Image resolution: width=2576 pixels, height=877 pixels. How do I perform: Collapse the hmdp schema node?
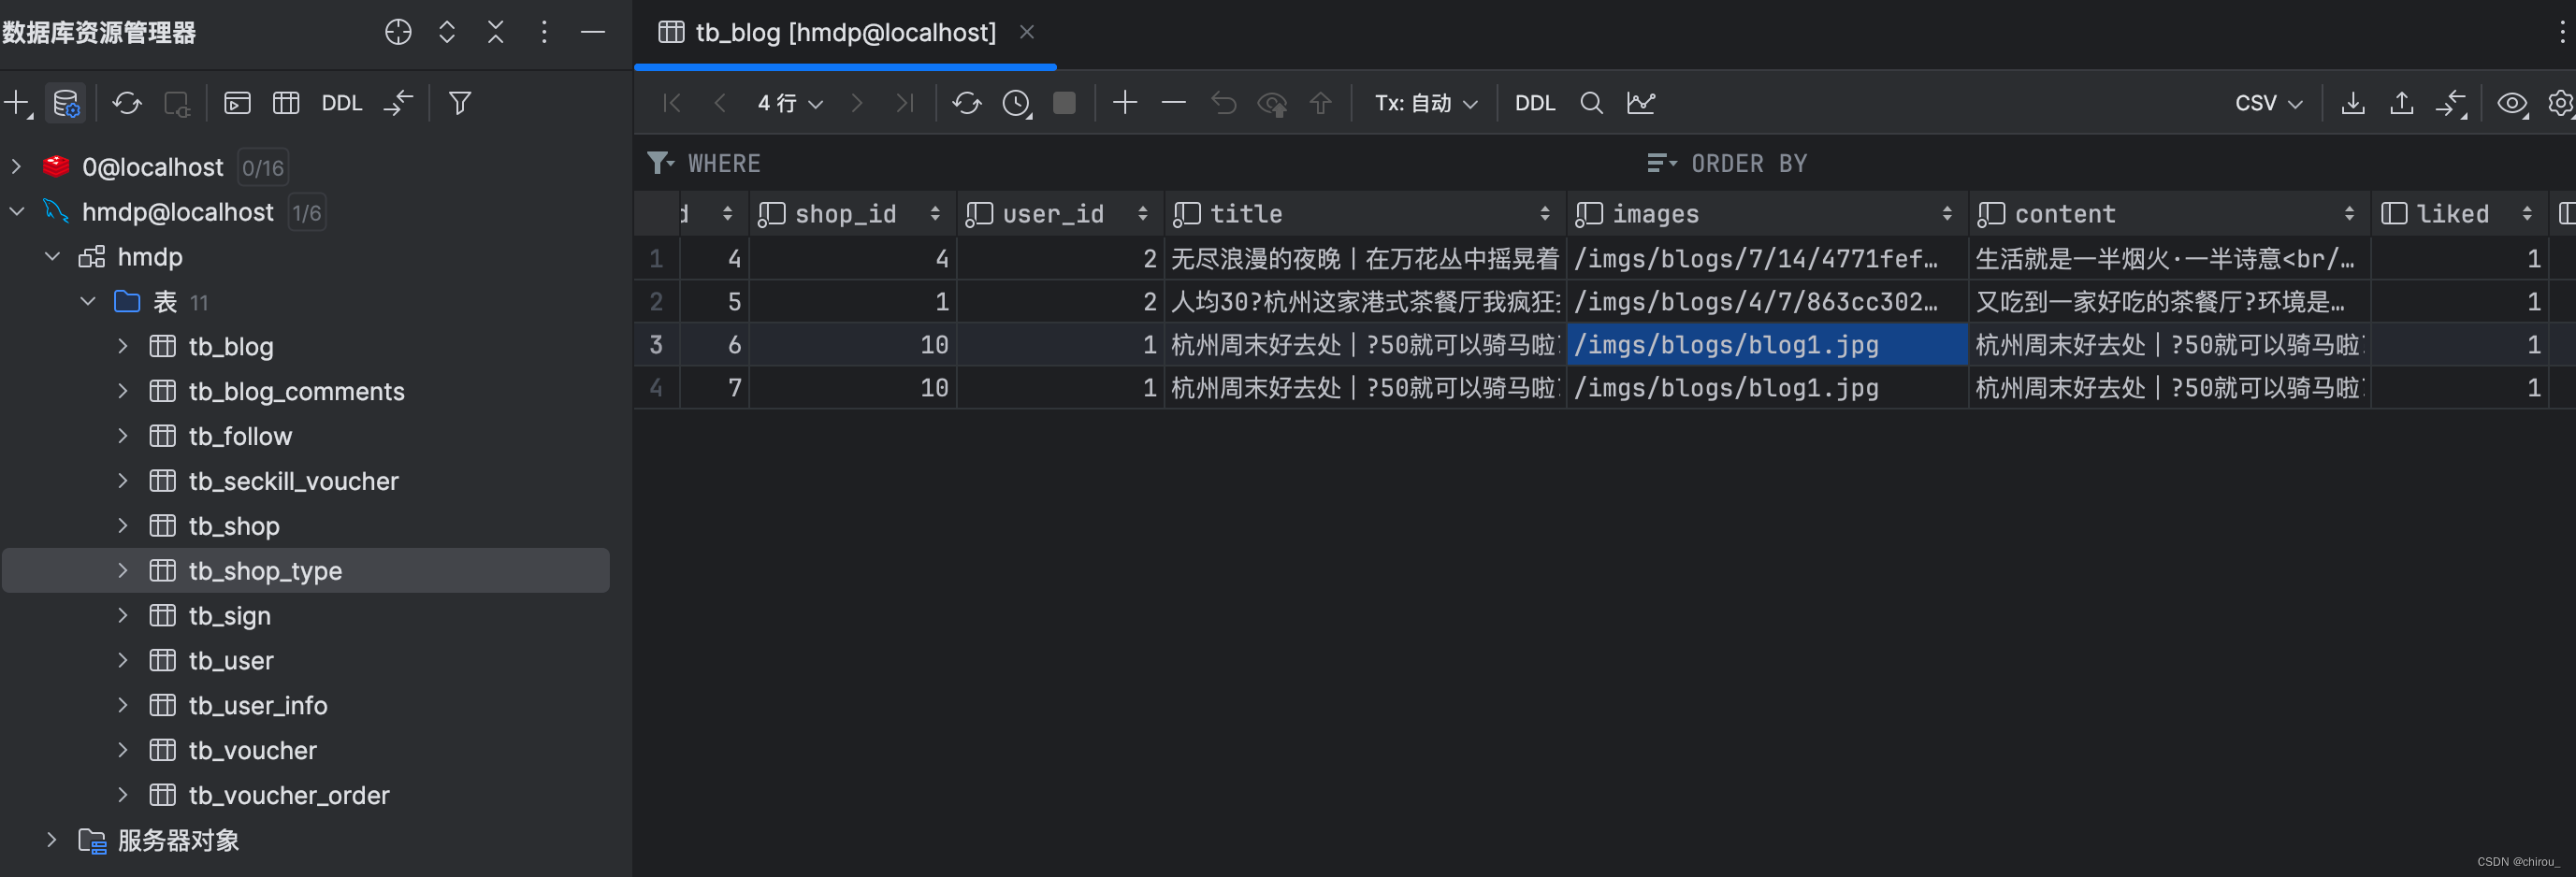[53, 257]
